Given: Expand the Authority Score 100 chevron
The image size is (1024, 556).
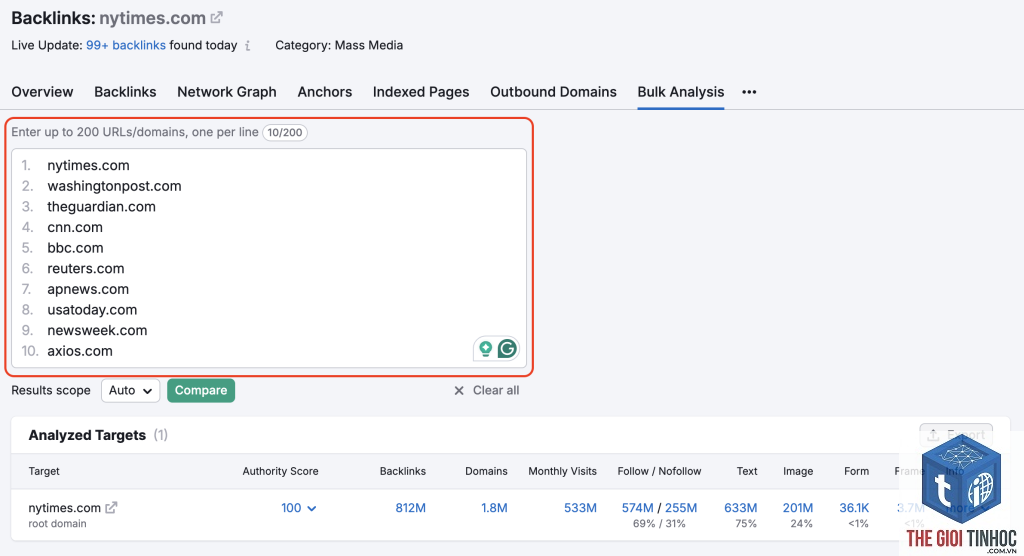Looking at the screenshot, I should [312, 508].
